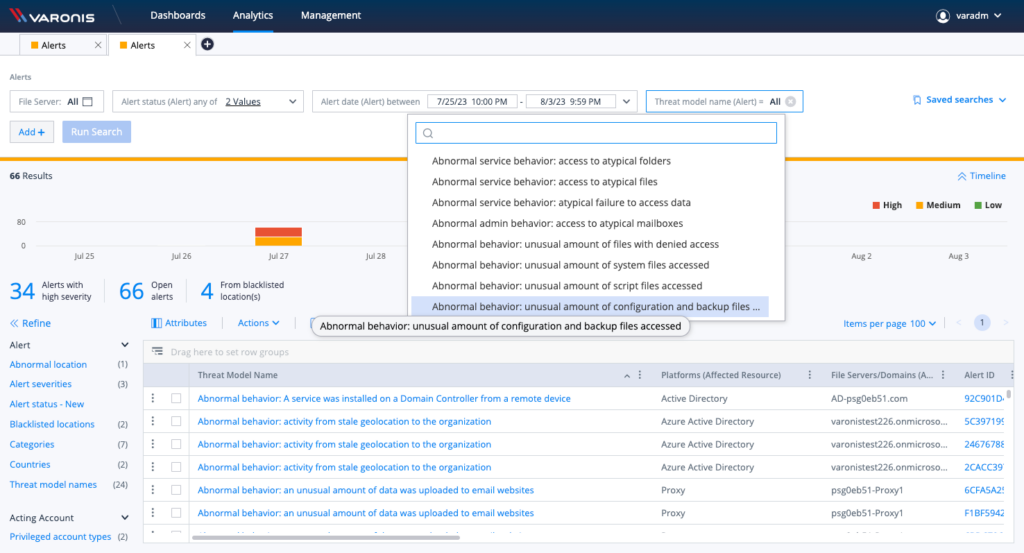Select 'access to atypical mailboxes' threat model

click(557, 223)
